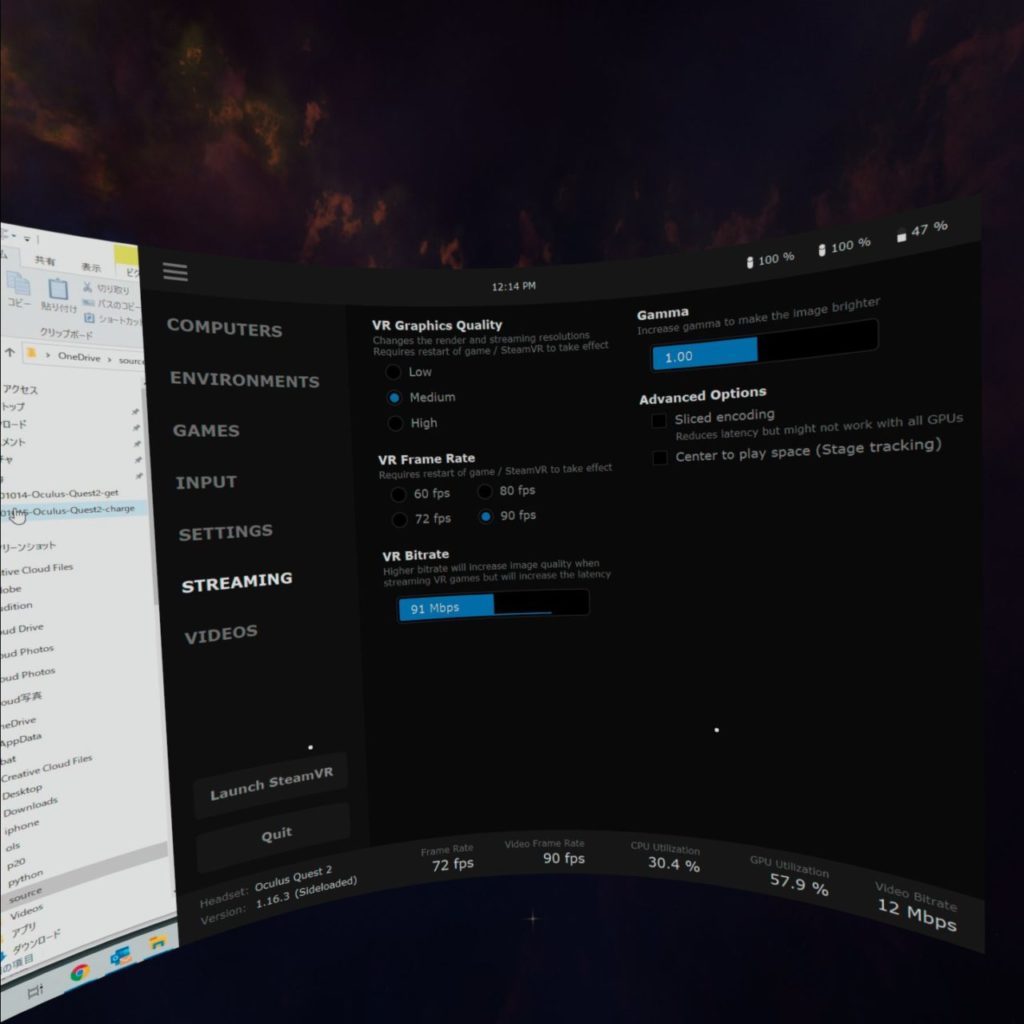Enable Sliced encoding checkbox
This screenshot has width=1024, height=1024.
pos(659,421)
